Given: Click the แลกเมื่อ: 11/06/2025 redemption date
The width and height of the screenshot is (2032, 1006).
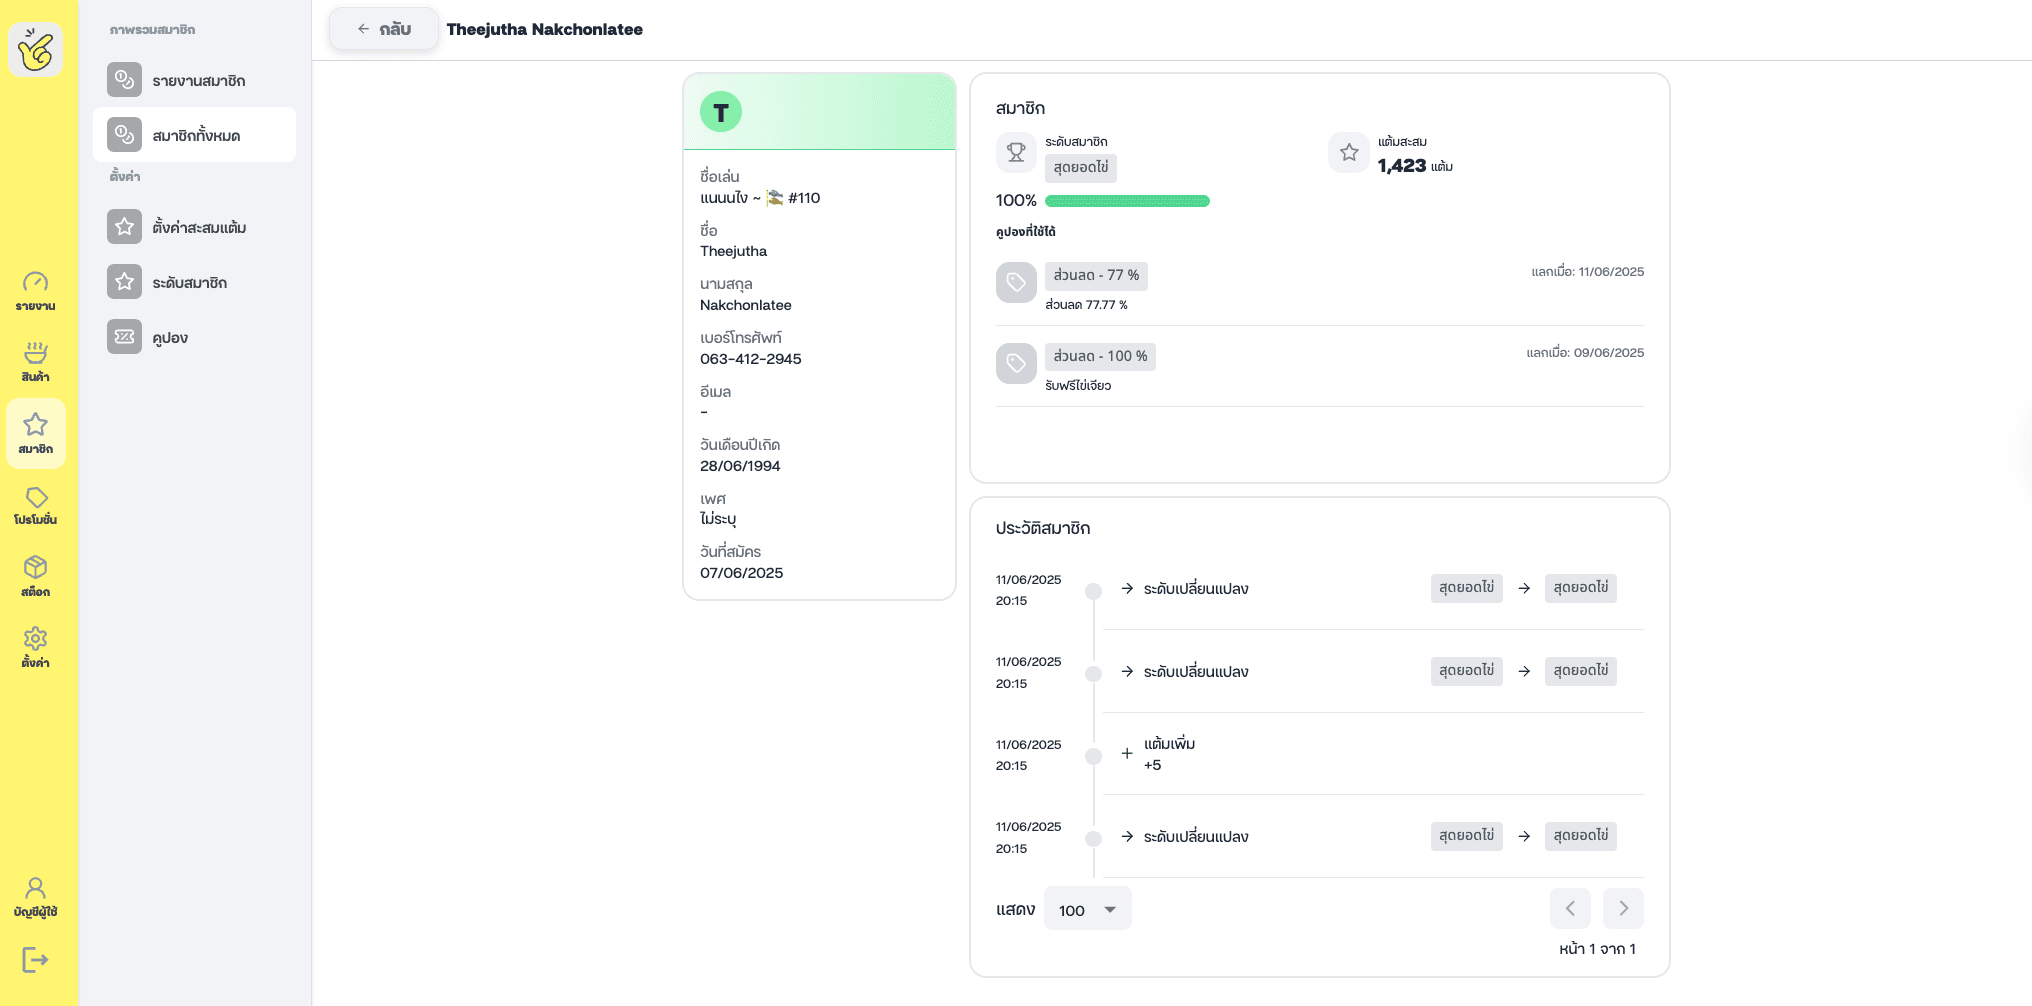Looking at the screenshot, I should [x=1588, y=272].
